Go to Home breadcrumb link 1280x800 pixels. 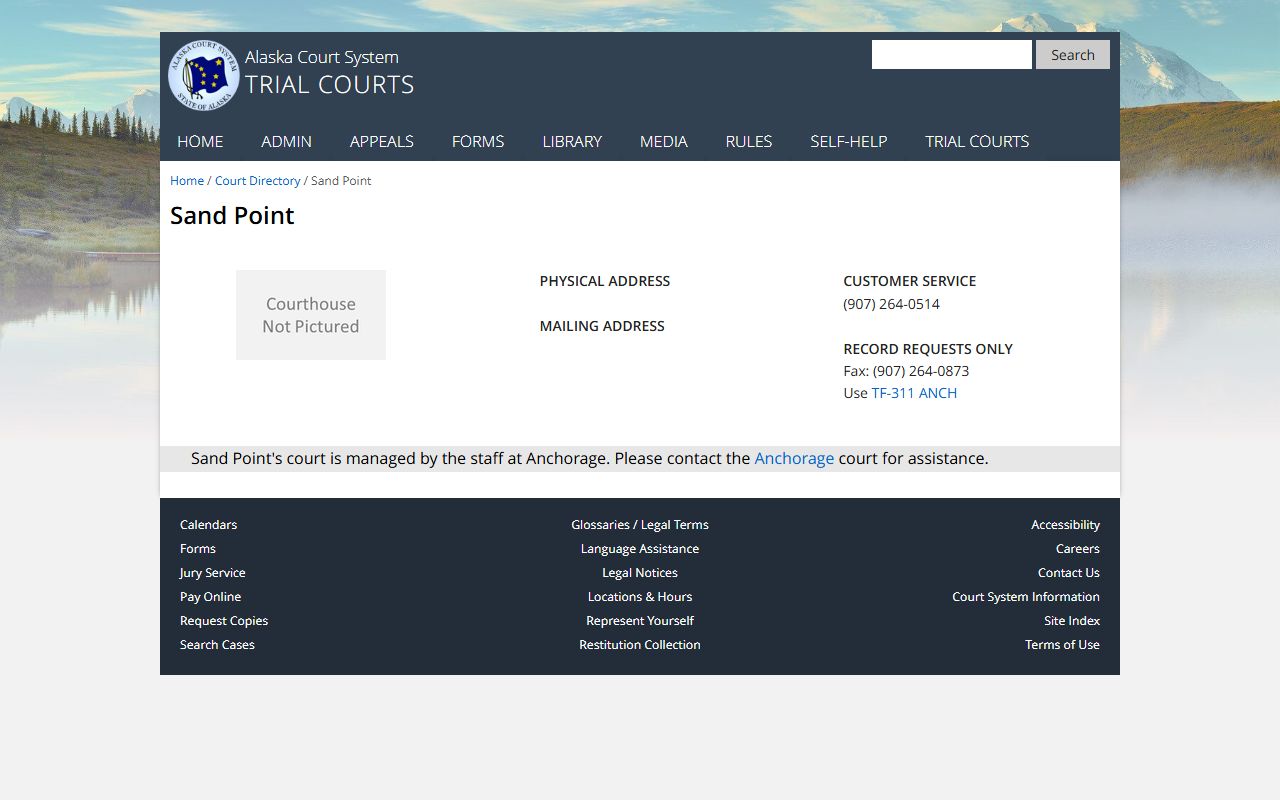pos(187,181)
